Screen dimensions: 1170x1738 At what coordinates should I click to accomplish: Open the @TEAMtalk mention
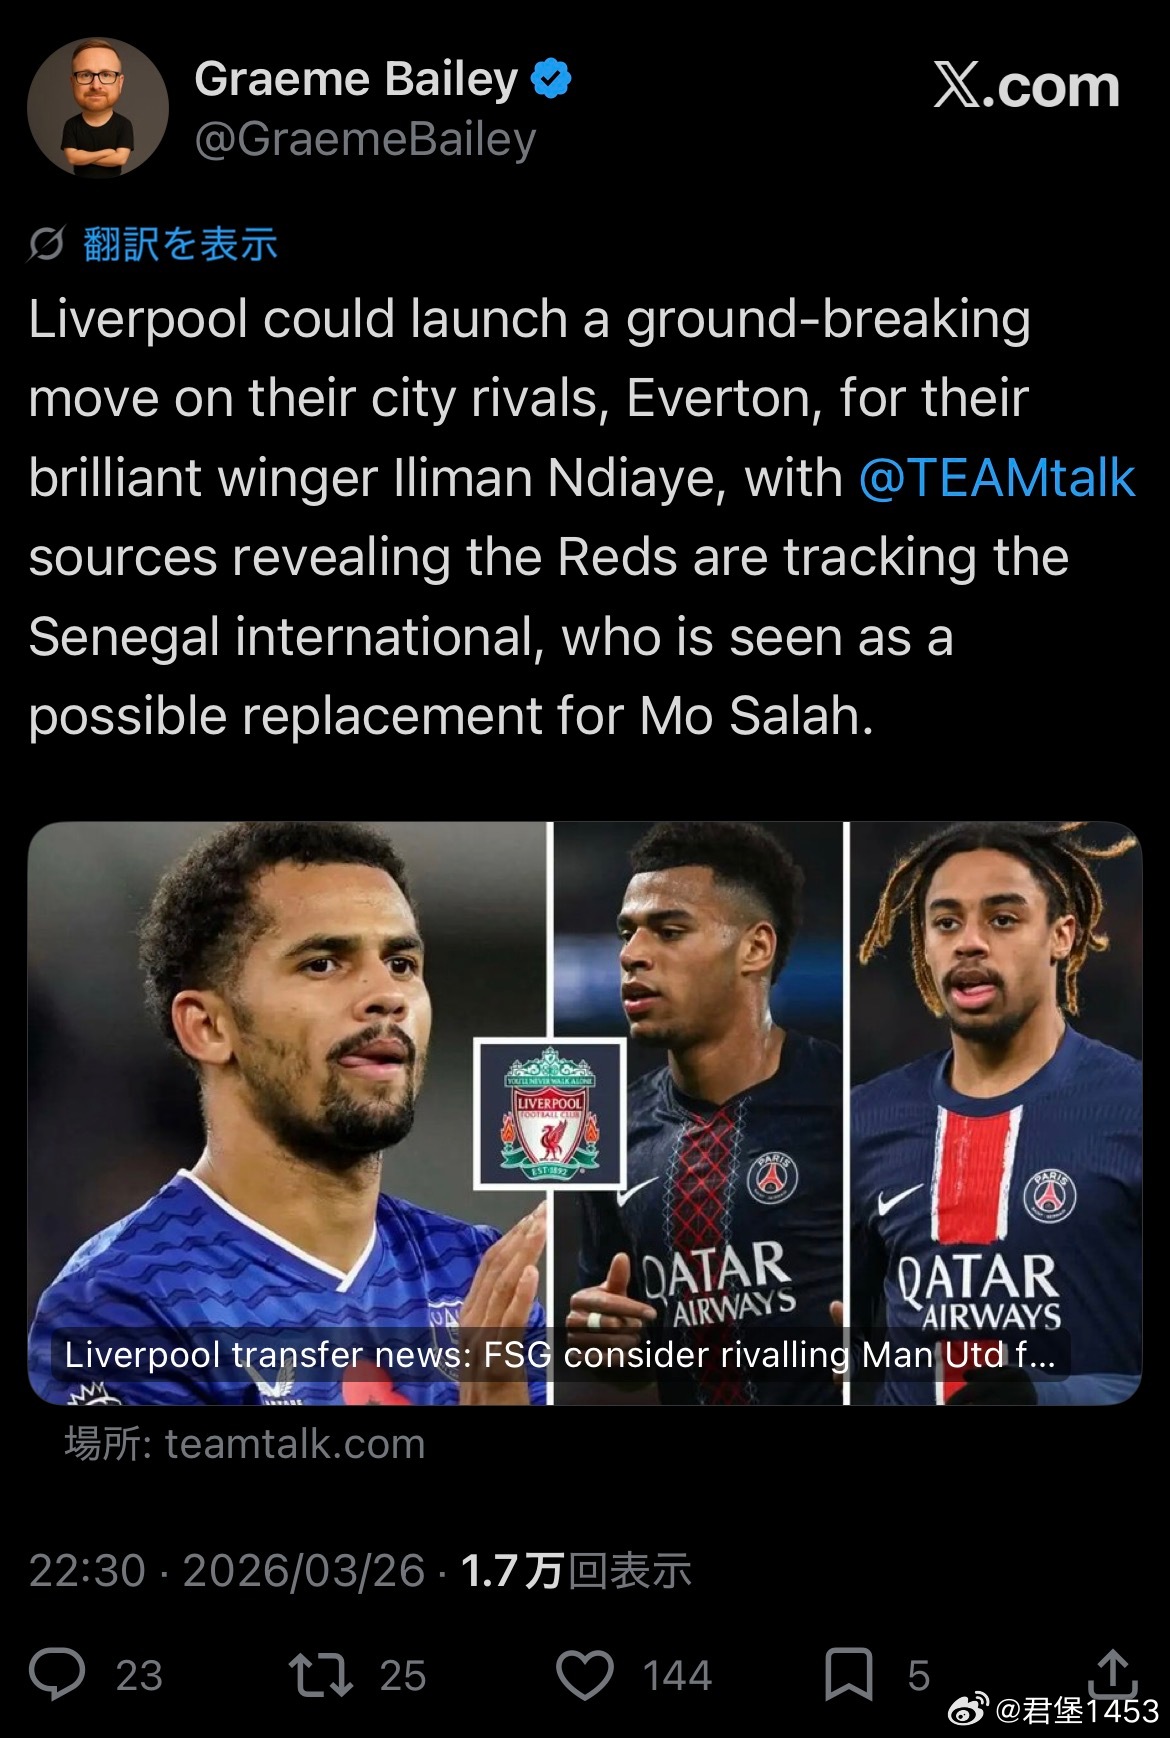997,478
